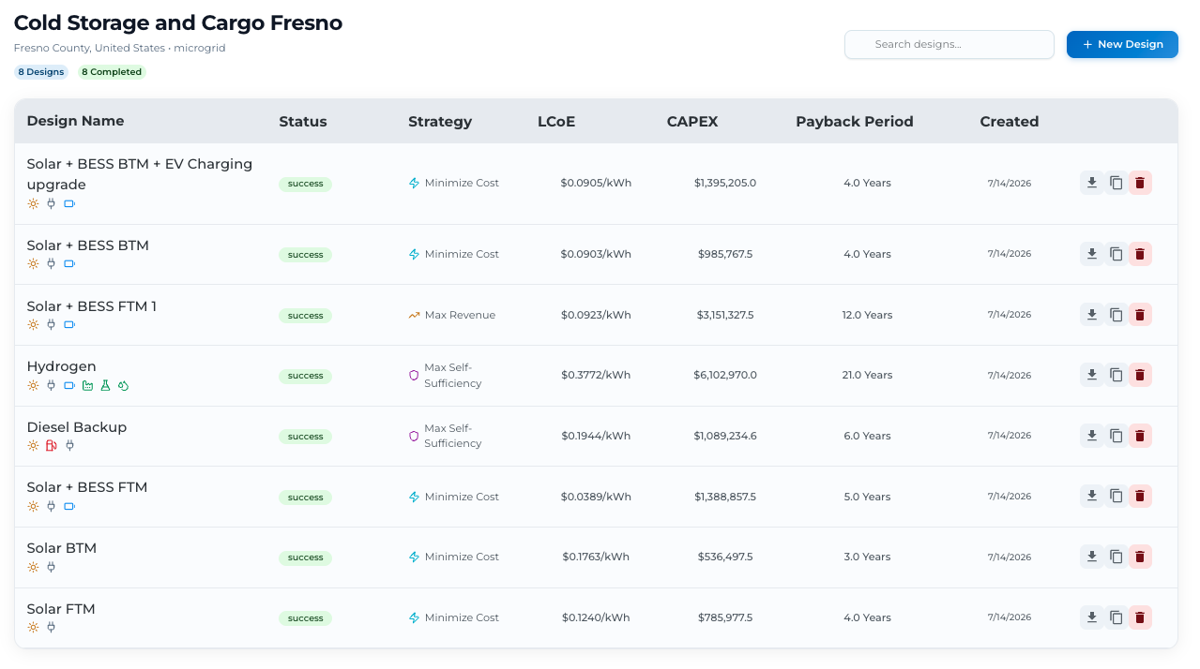Click the 3.0 Years payback value

866,557
